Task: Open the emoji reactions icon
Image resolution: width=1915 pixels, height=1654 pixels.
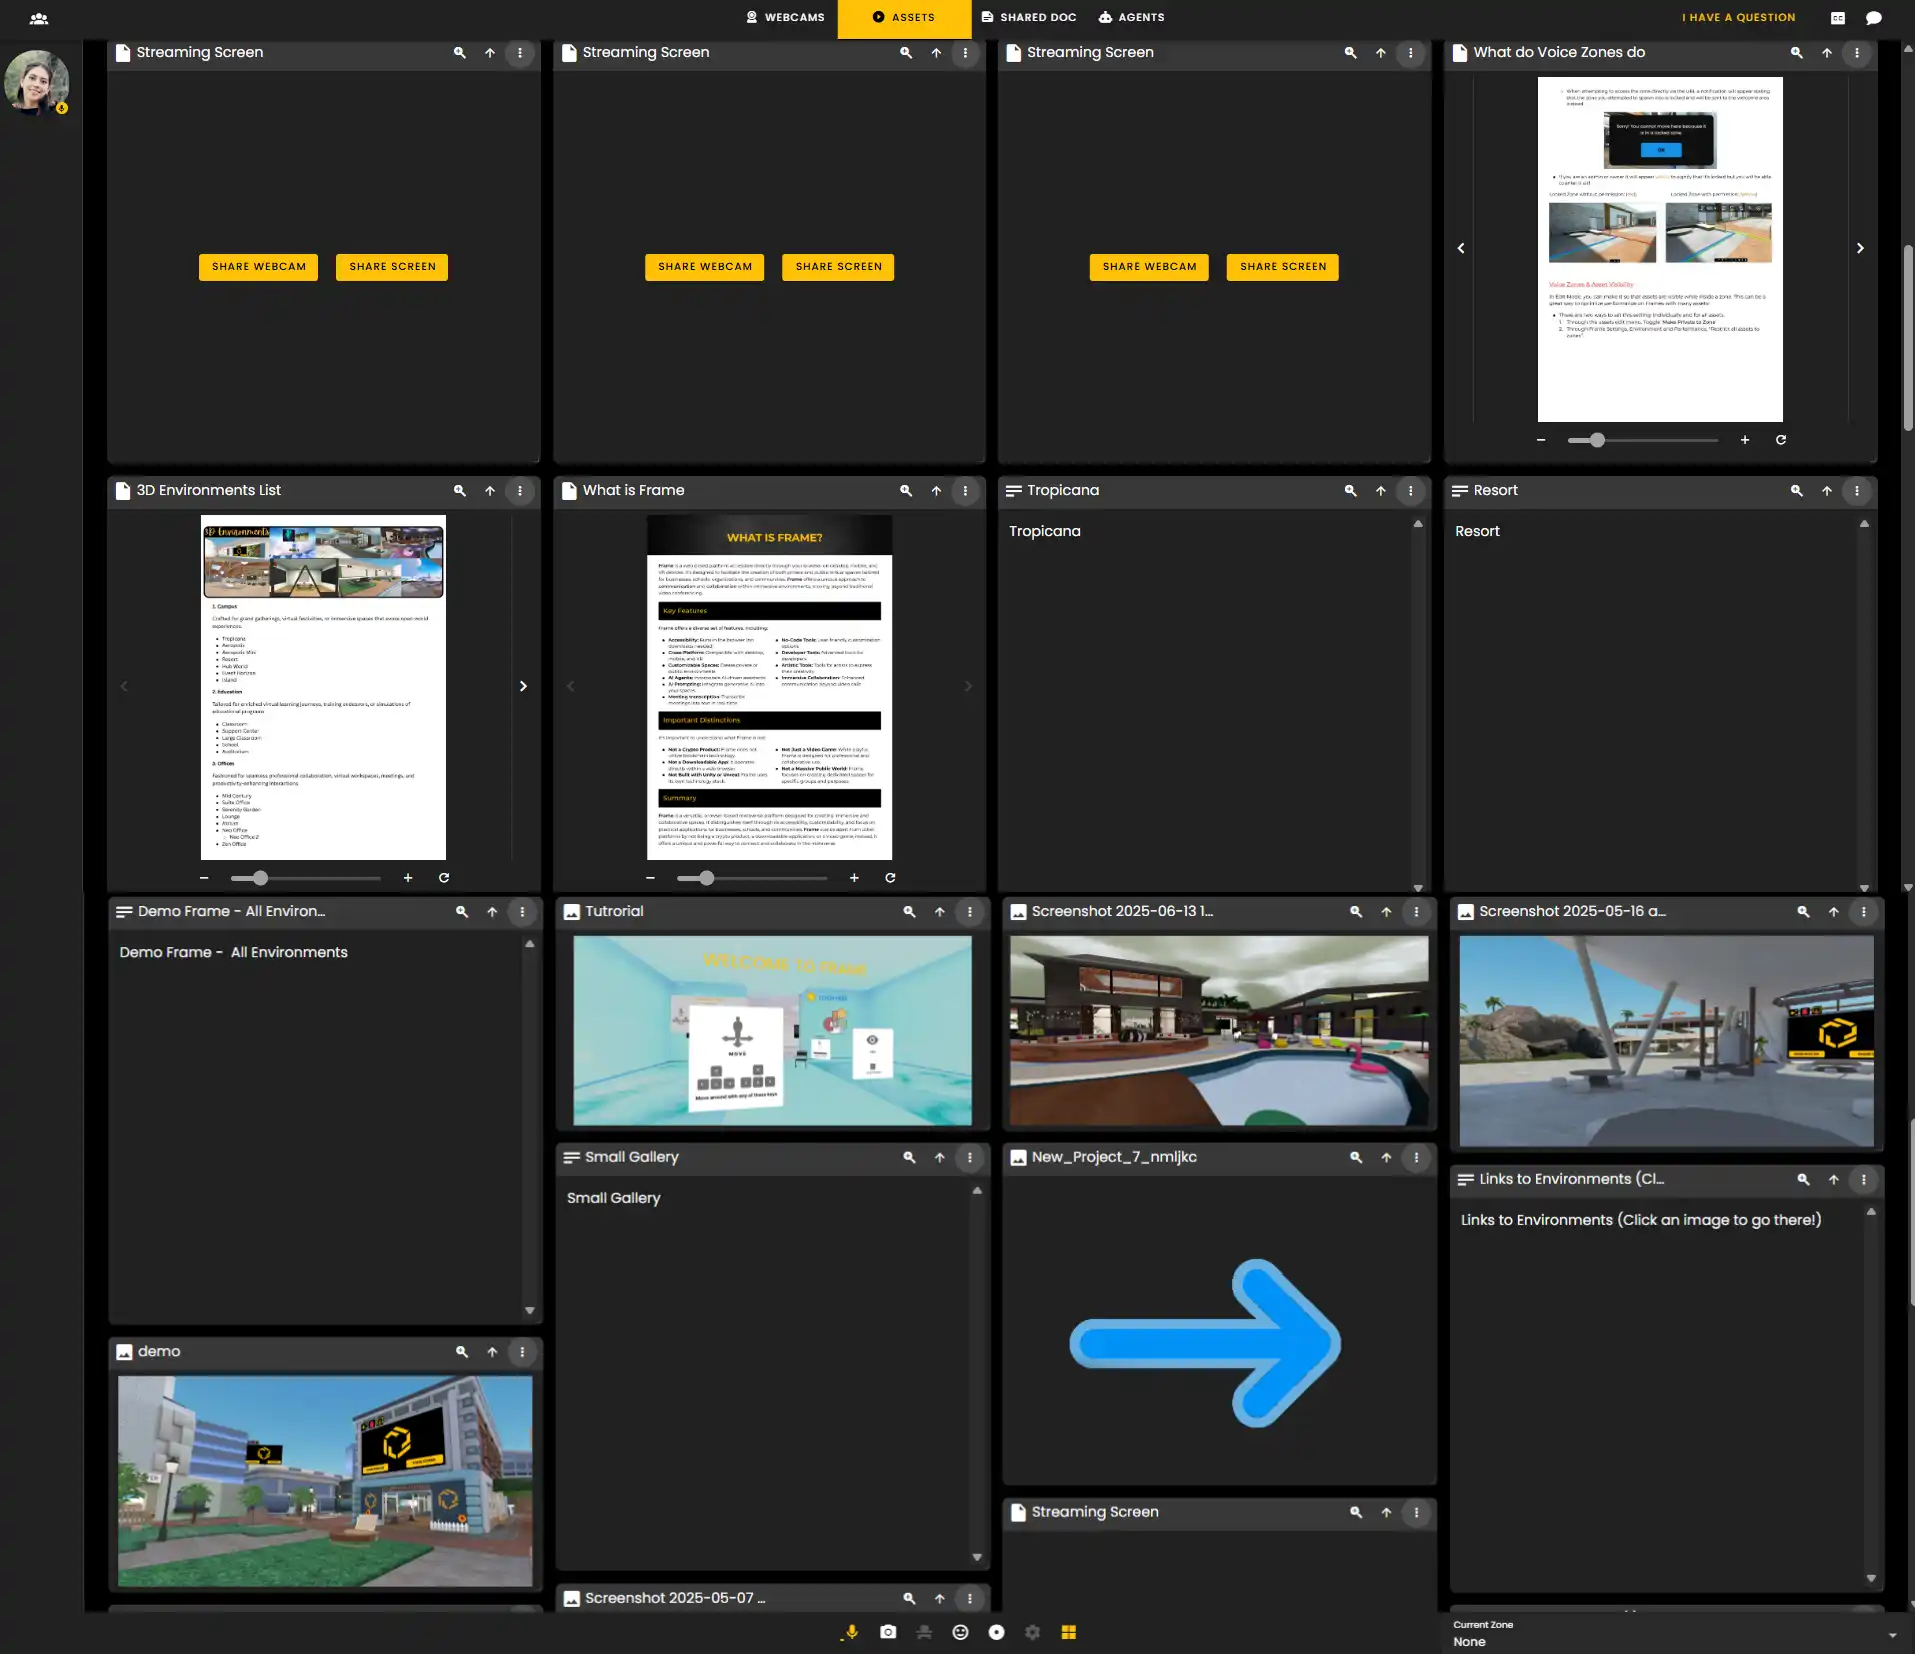Action: (x=960, y=1632)
